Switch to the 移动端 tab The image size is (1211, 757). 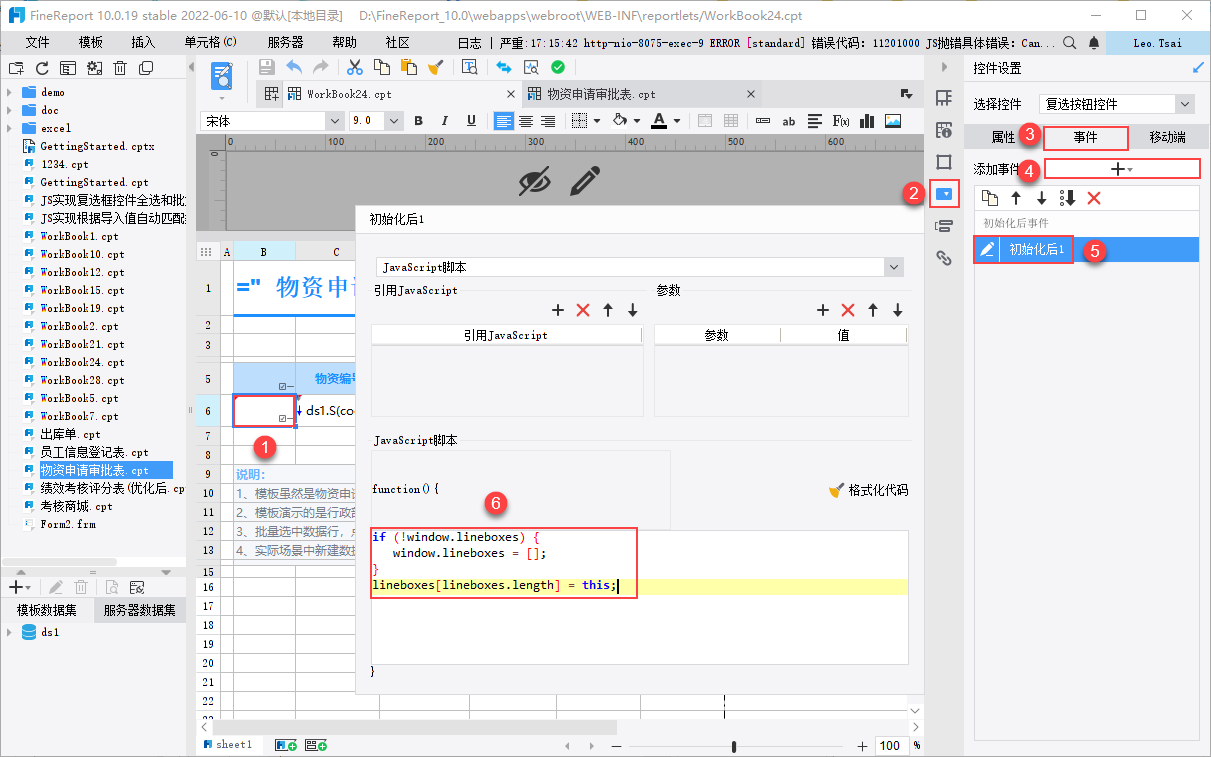(1167, 137)
